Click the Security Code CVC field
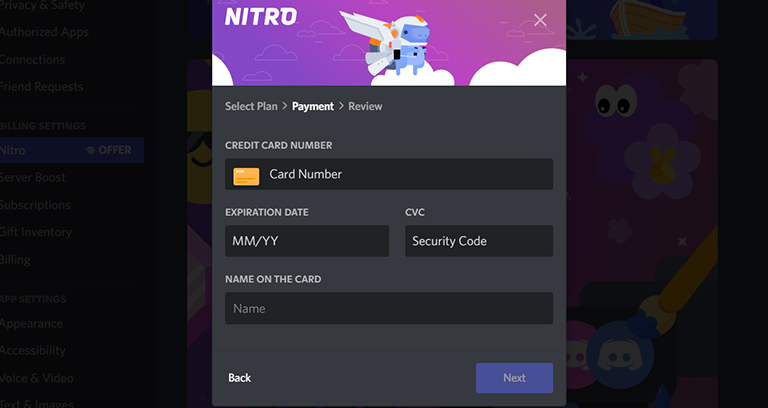 point(479,241)
